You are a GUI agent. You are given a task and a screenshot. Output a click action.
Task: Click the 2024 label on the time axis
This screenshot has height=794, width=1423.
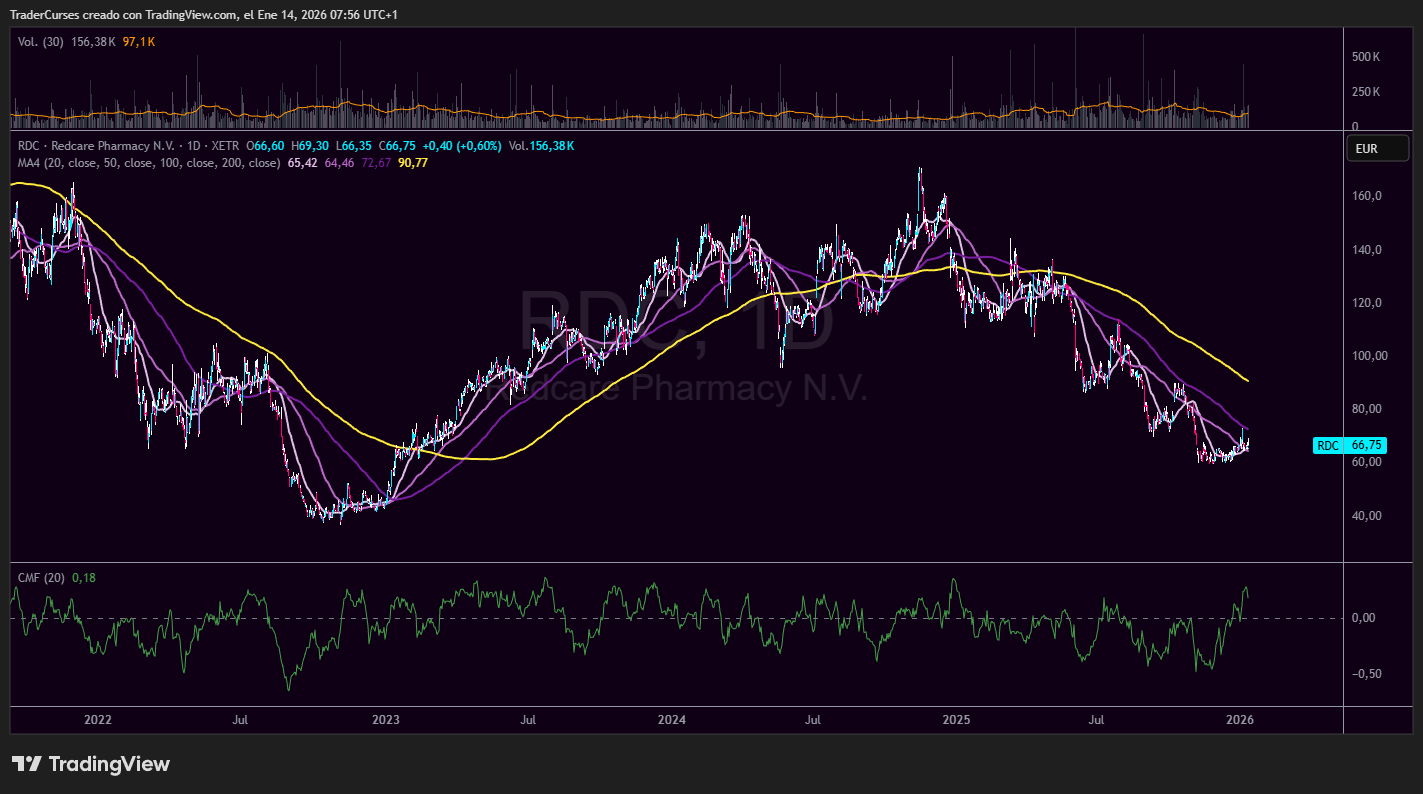671,719
